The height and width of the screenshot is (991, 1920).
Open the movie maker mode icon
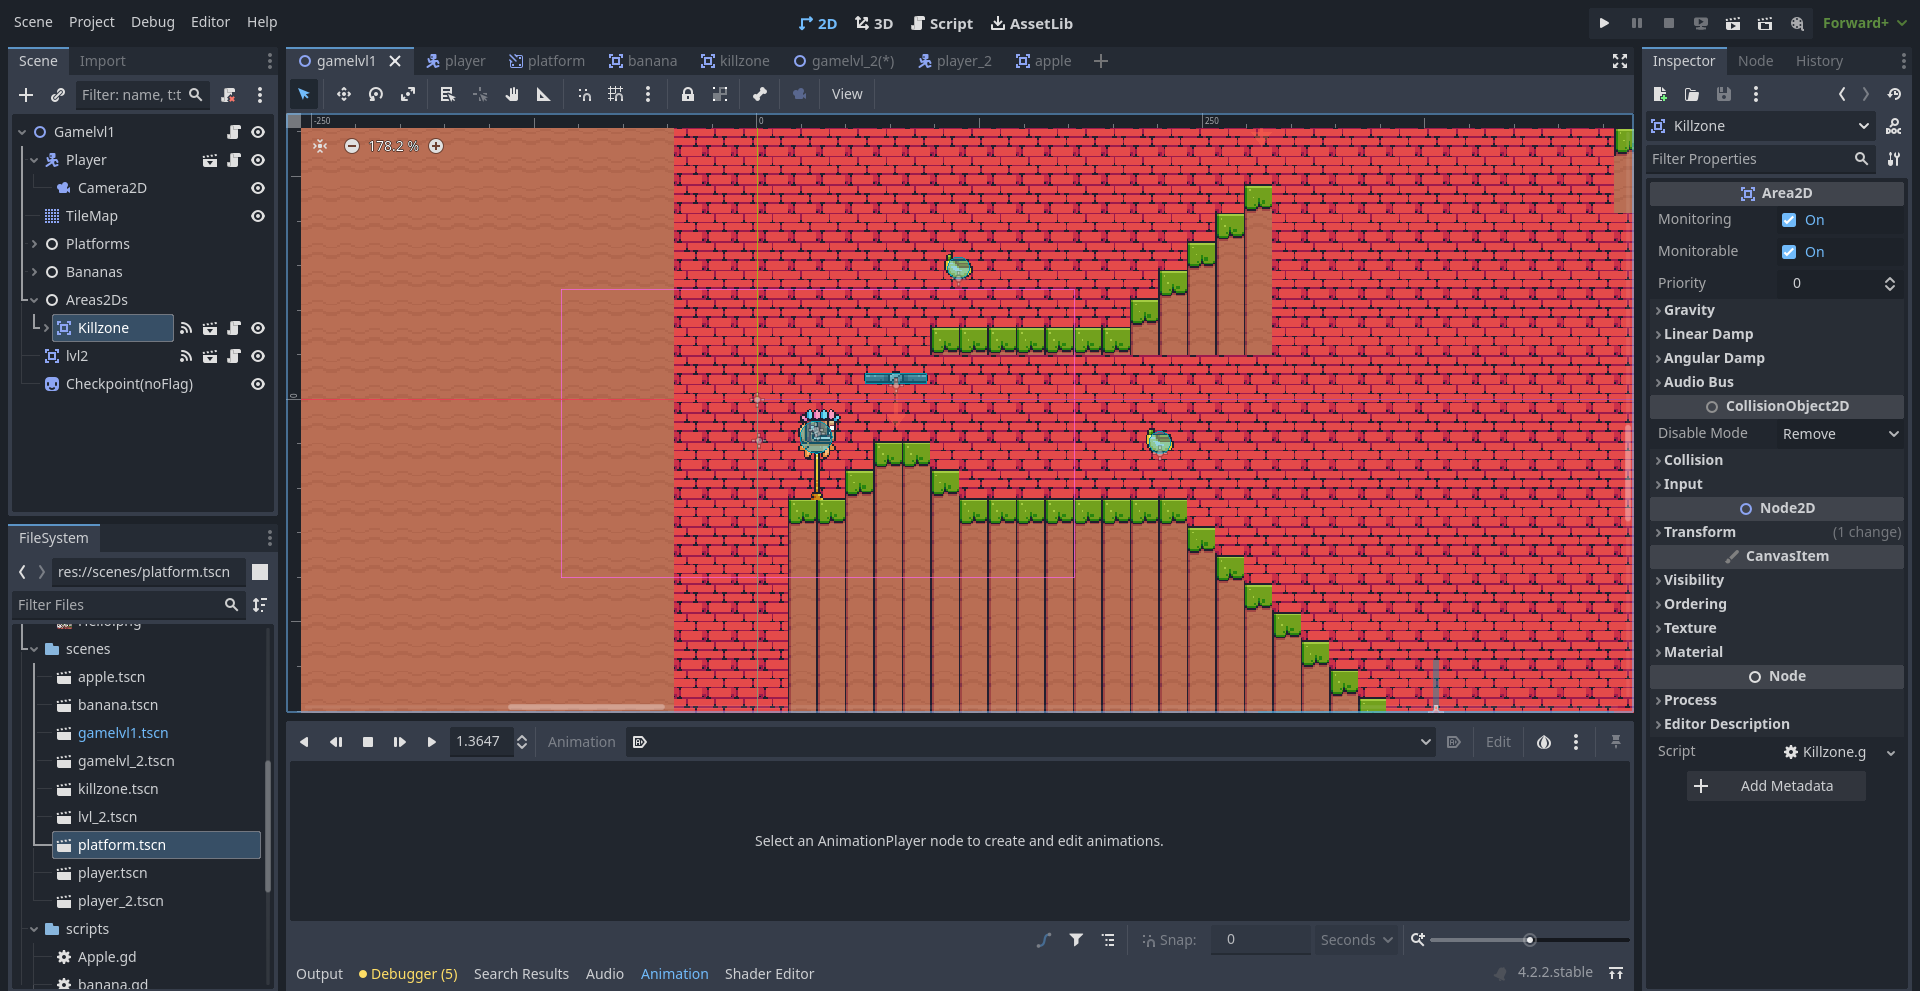point(1797,23)
